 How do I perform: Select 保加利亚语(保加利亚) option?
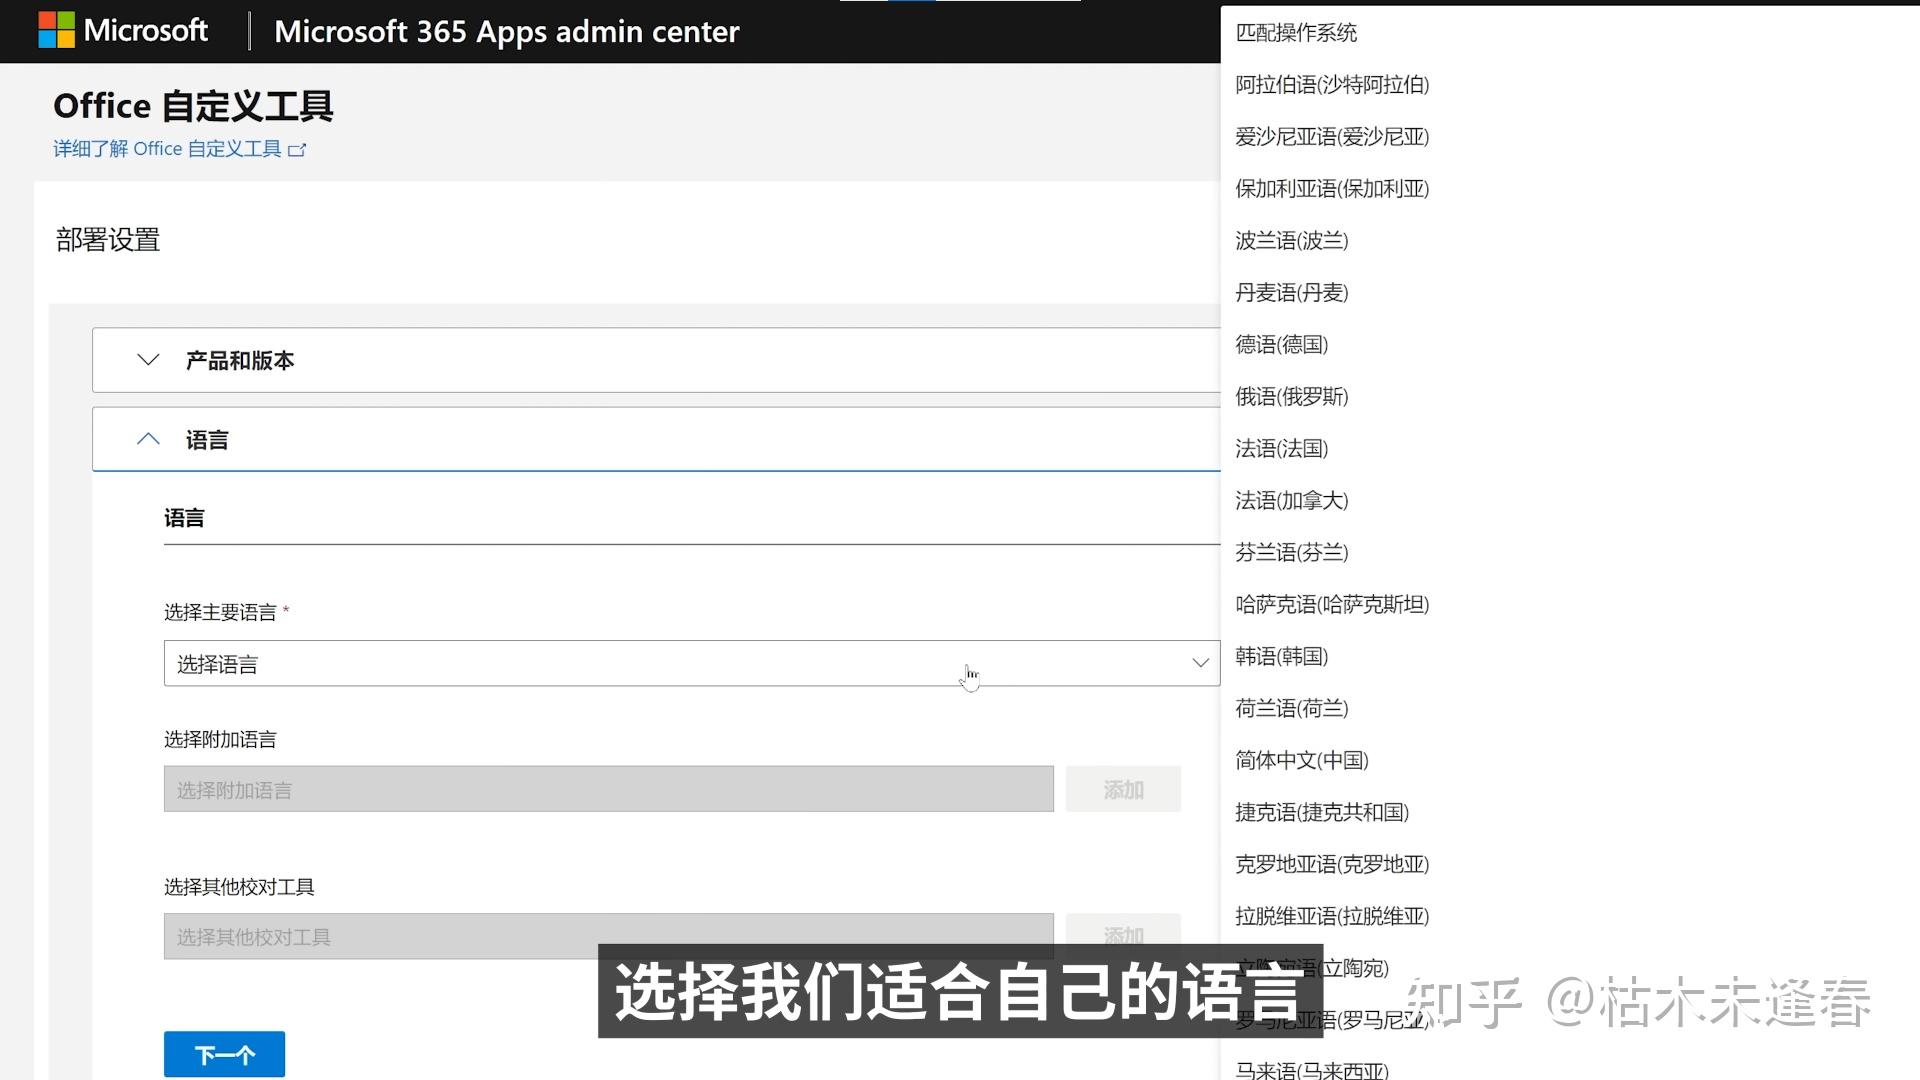(1332, 189)
